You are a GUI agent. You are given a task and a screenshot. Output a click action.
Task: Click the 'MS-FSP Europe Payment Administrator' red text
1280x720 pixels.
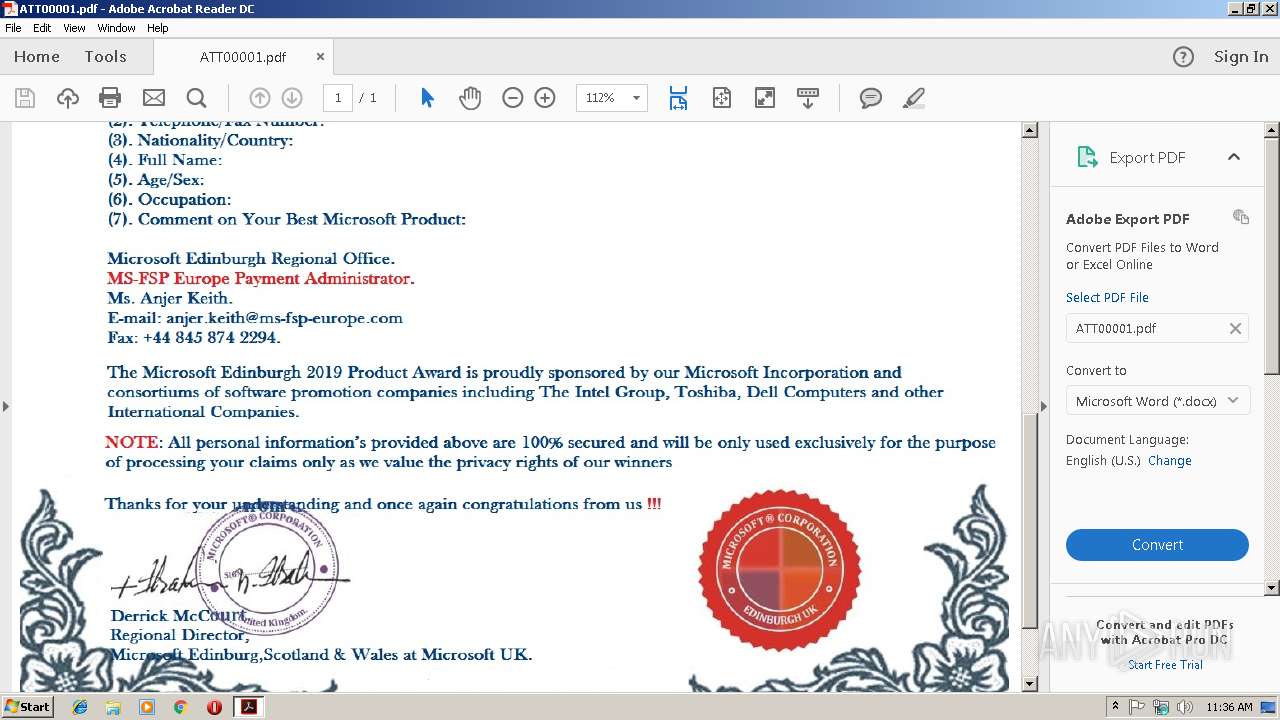[261, 279]
